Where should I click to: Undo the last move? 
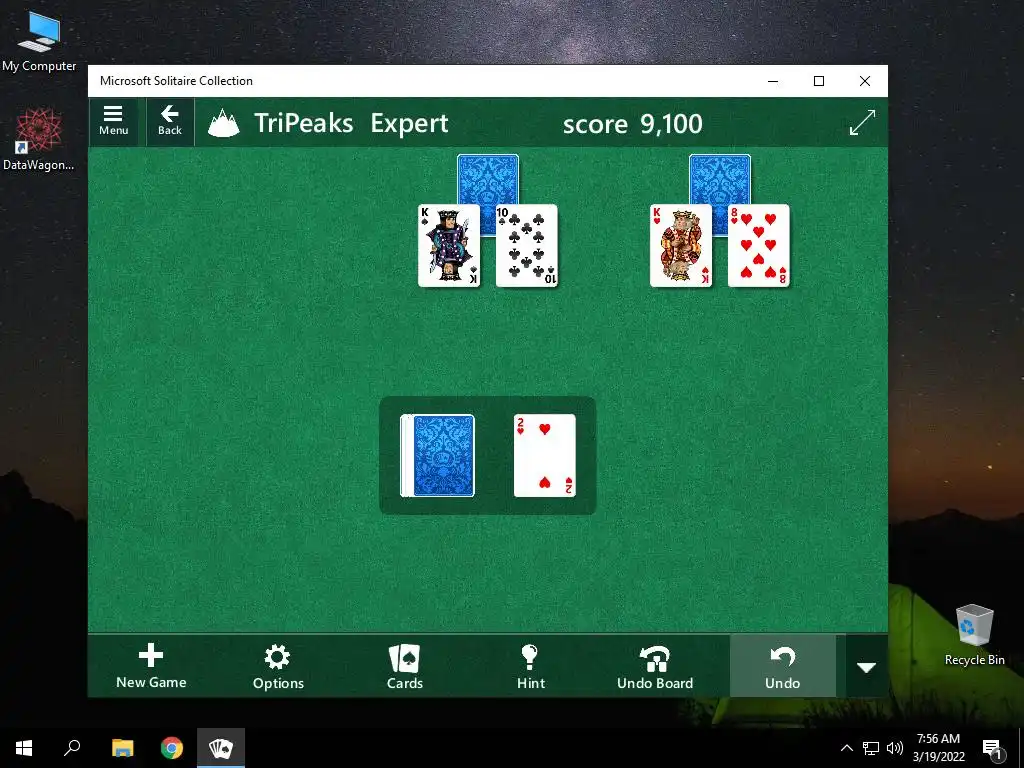[x=782, y=666]
